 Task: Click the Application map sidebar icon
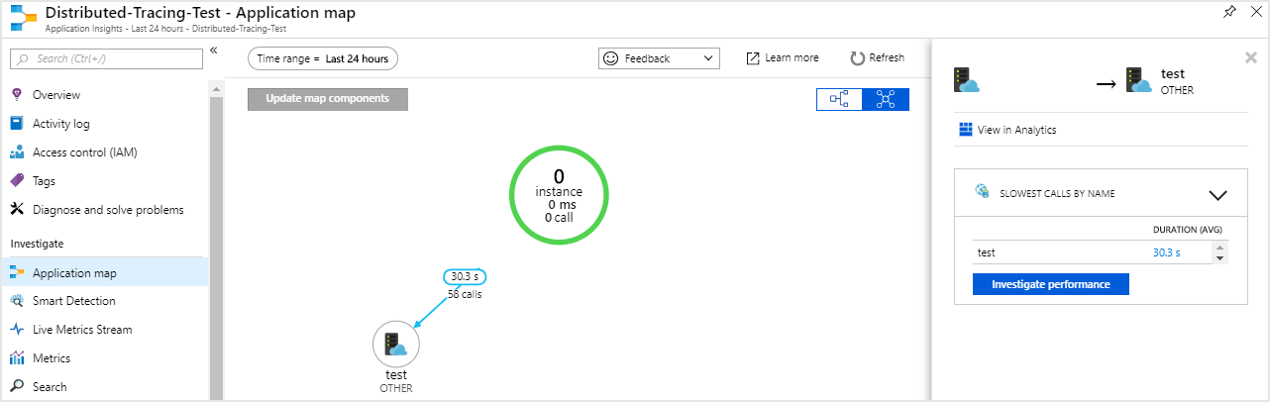(16, 272)
